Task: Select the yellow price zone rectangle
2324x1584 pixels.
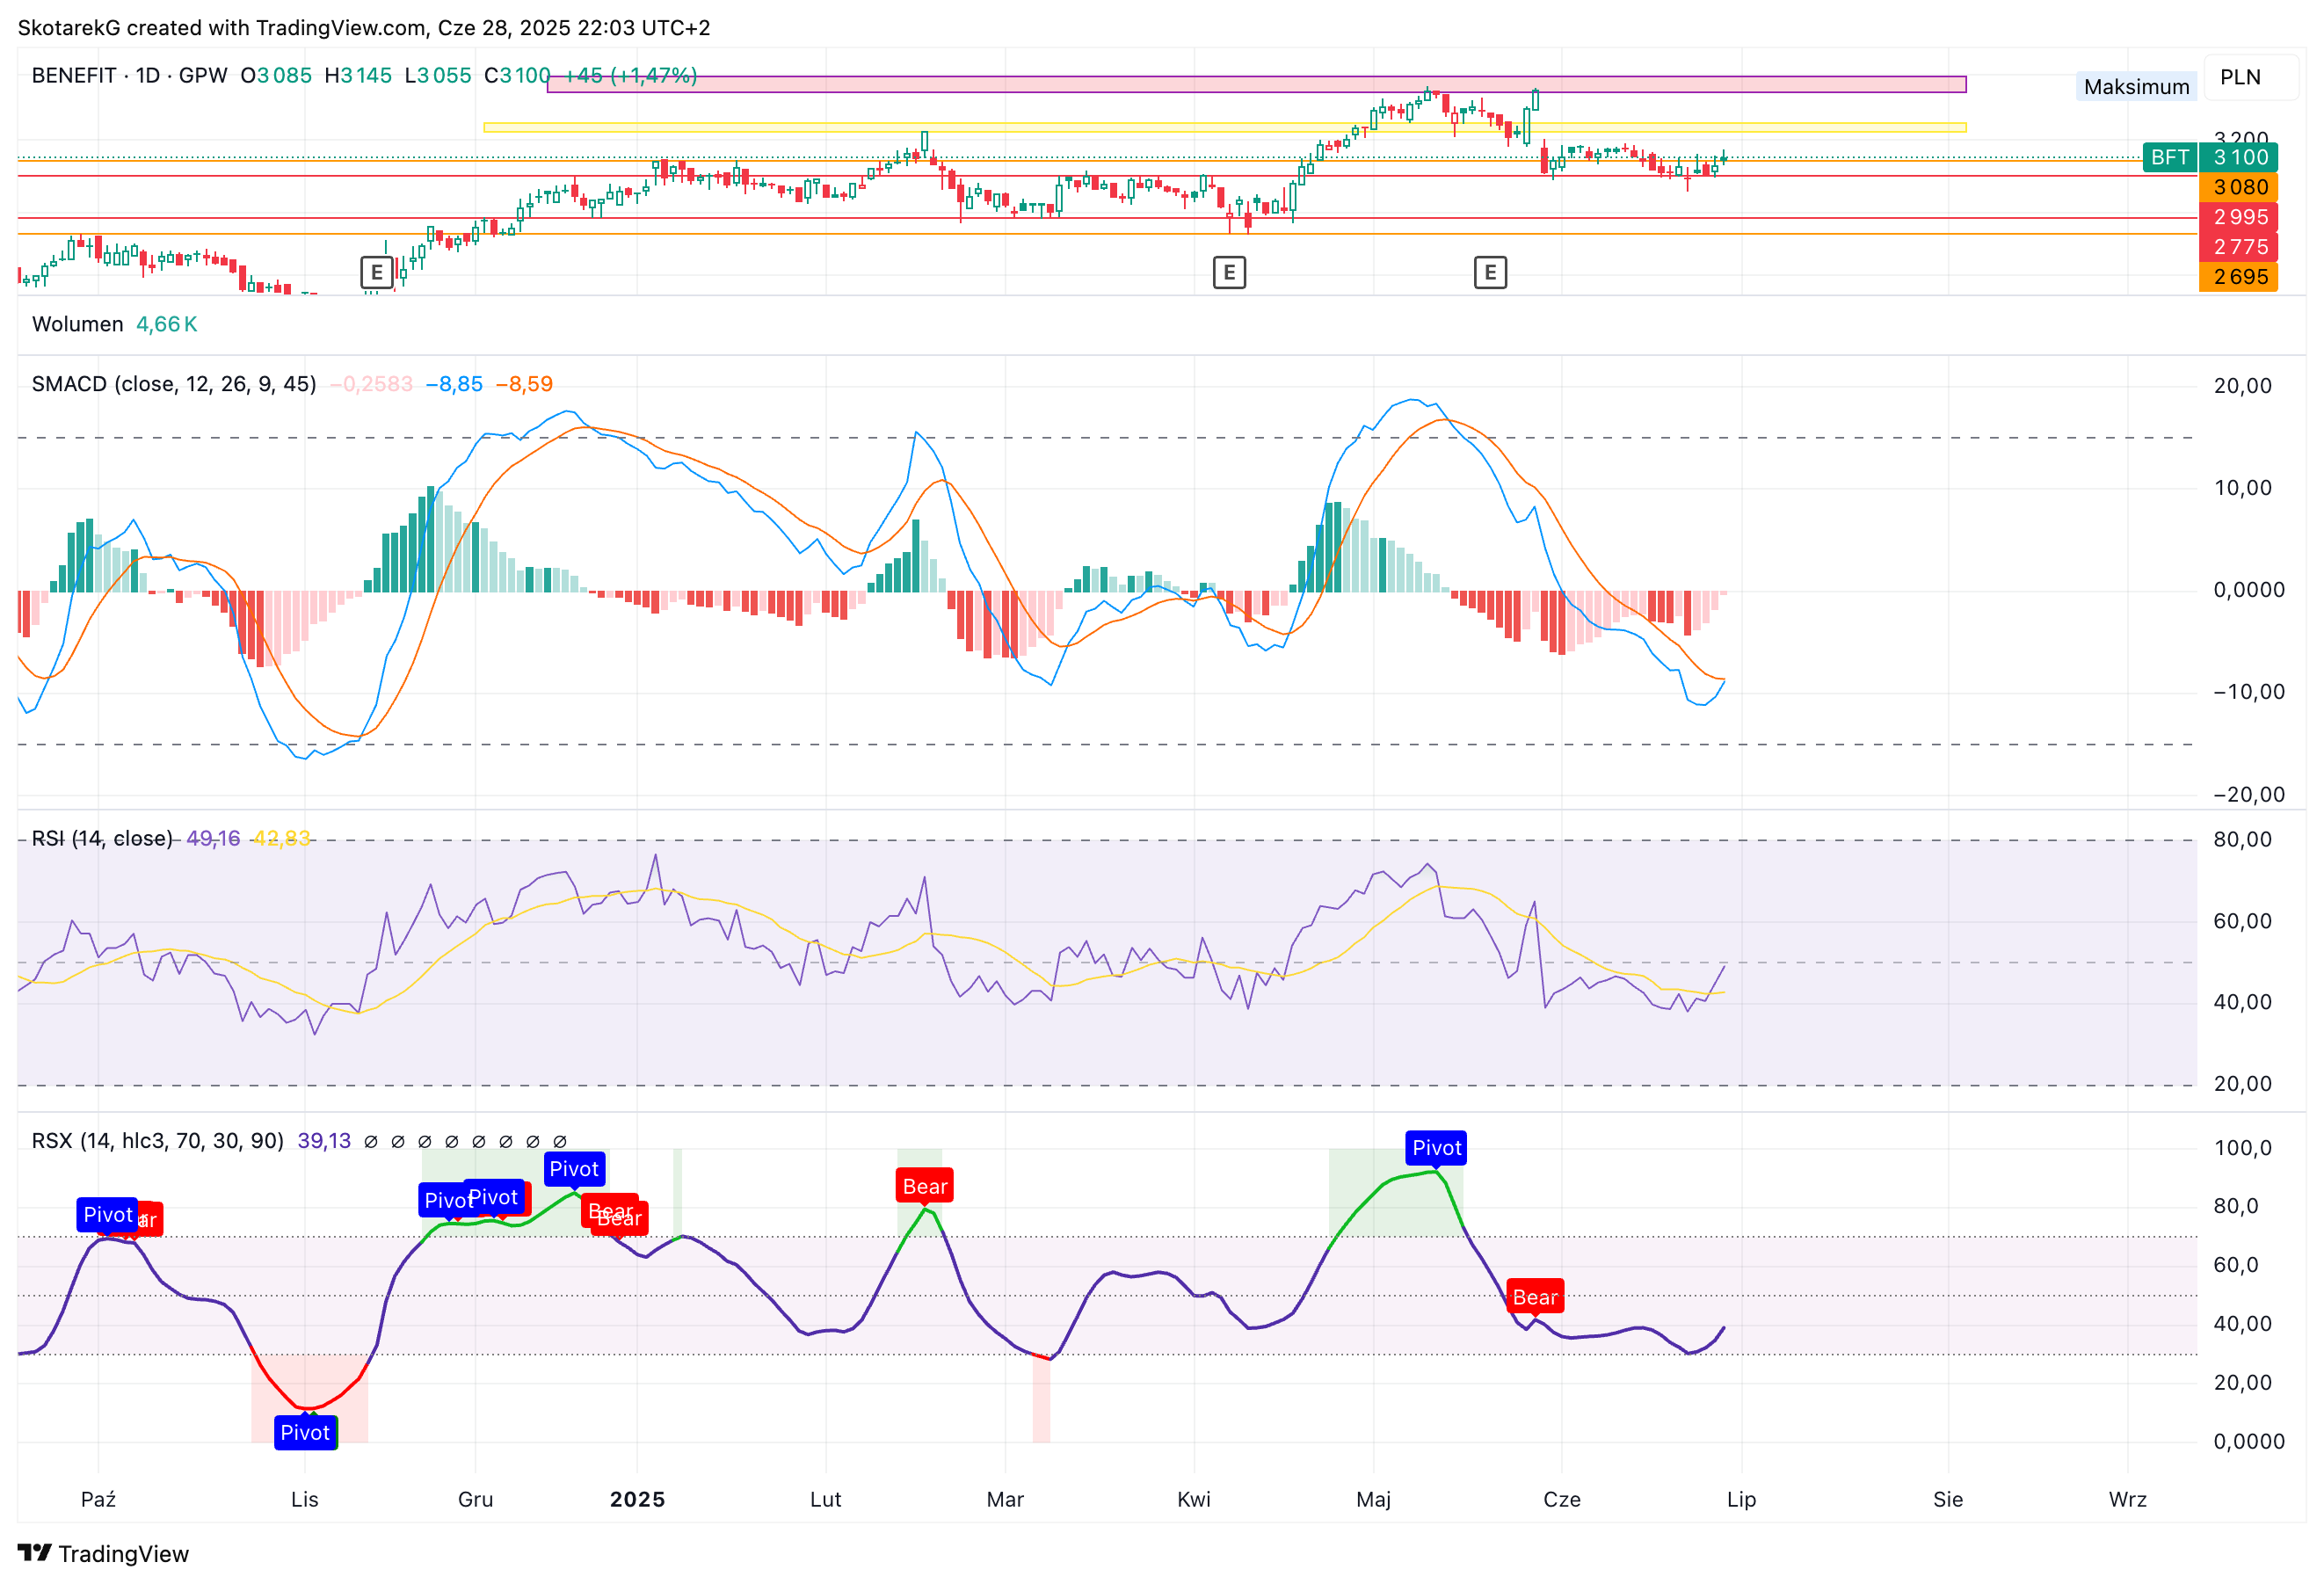Action: click(x=1225, y=127)
